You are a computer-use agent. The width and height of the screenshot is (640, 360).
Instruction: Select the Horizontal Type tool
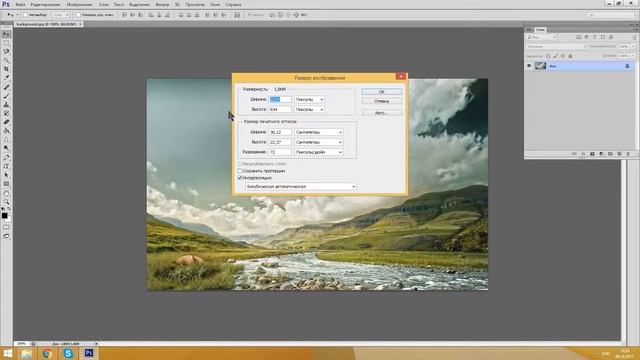coord(6,166)
